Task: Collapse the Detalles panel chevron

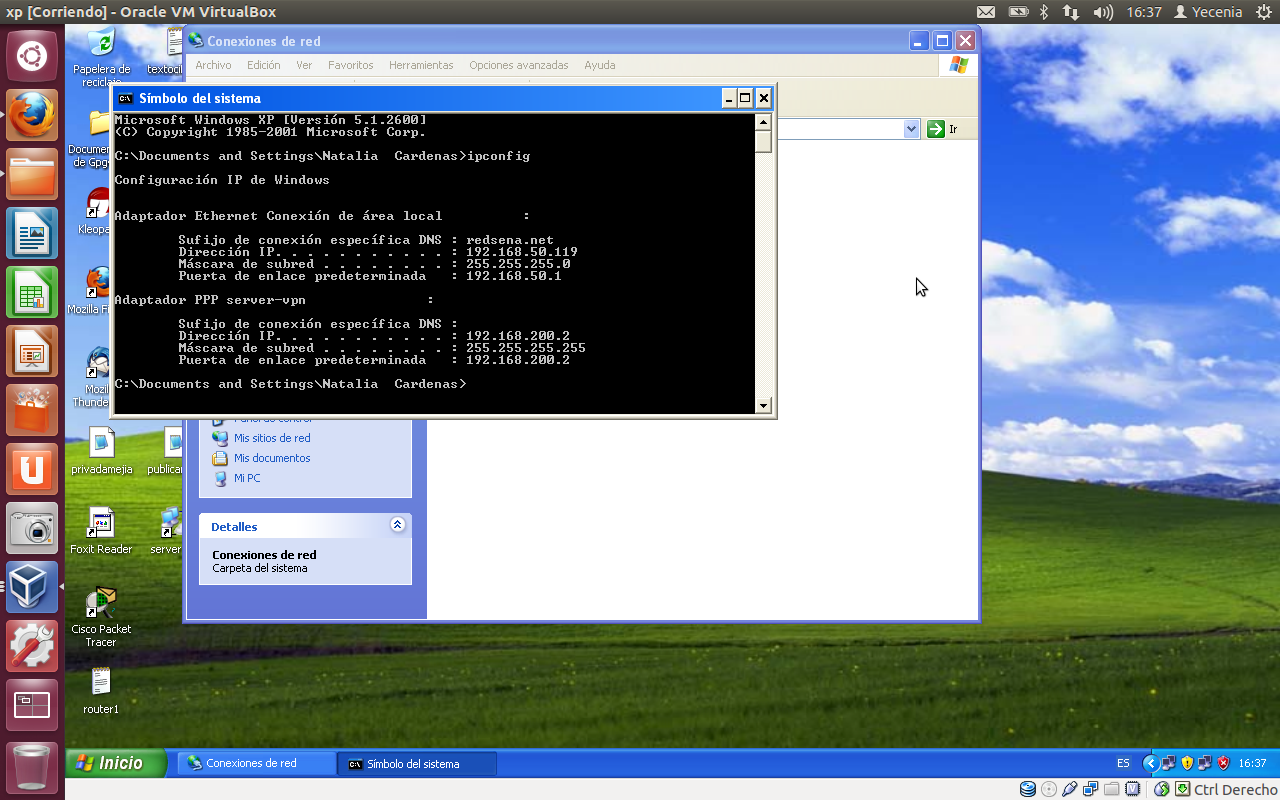Action: click(x=397, y=525)
